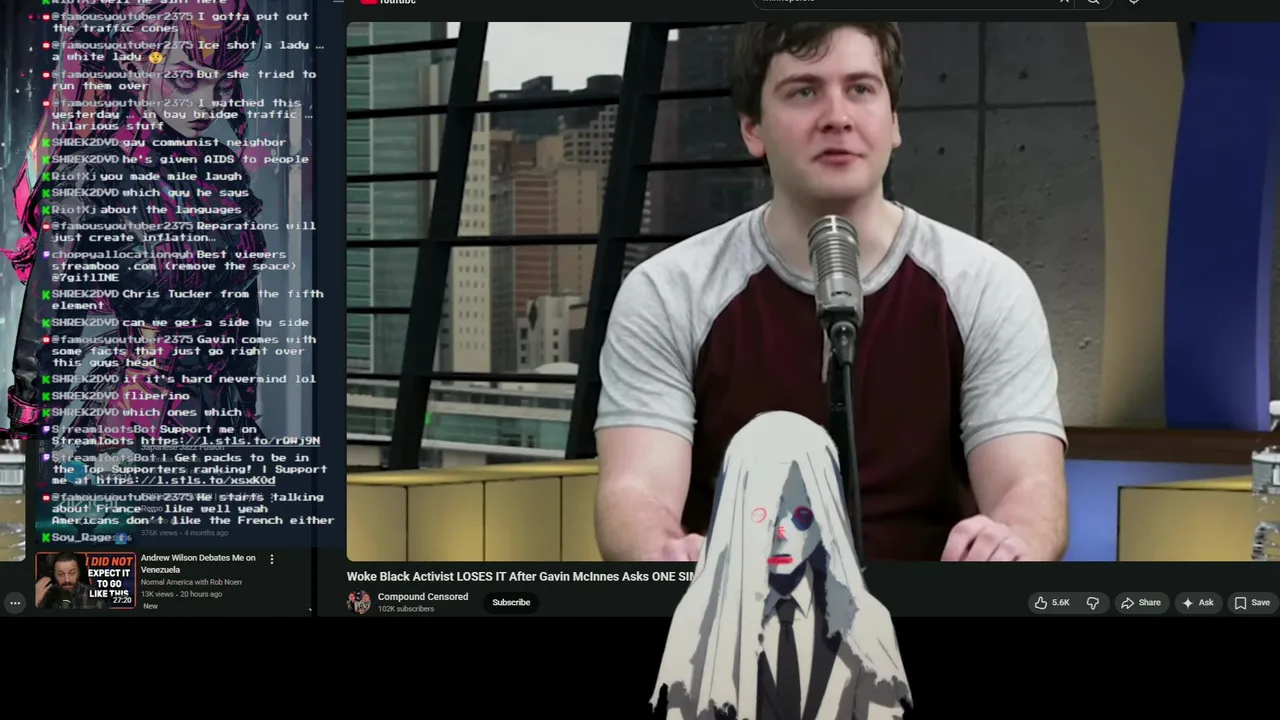Click the YouTube logo at the top

[389, 2]
